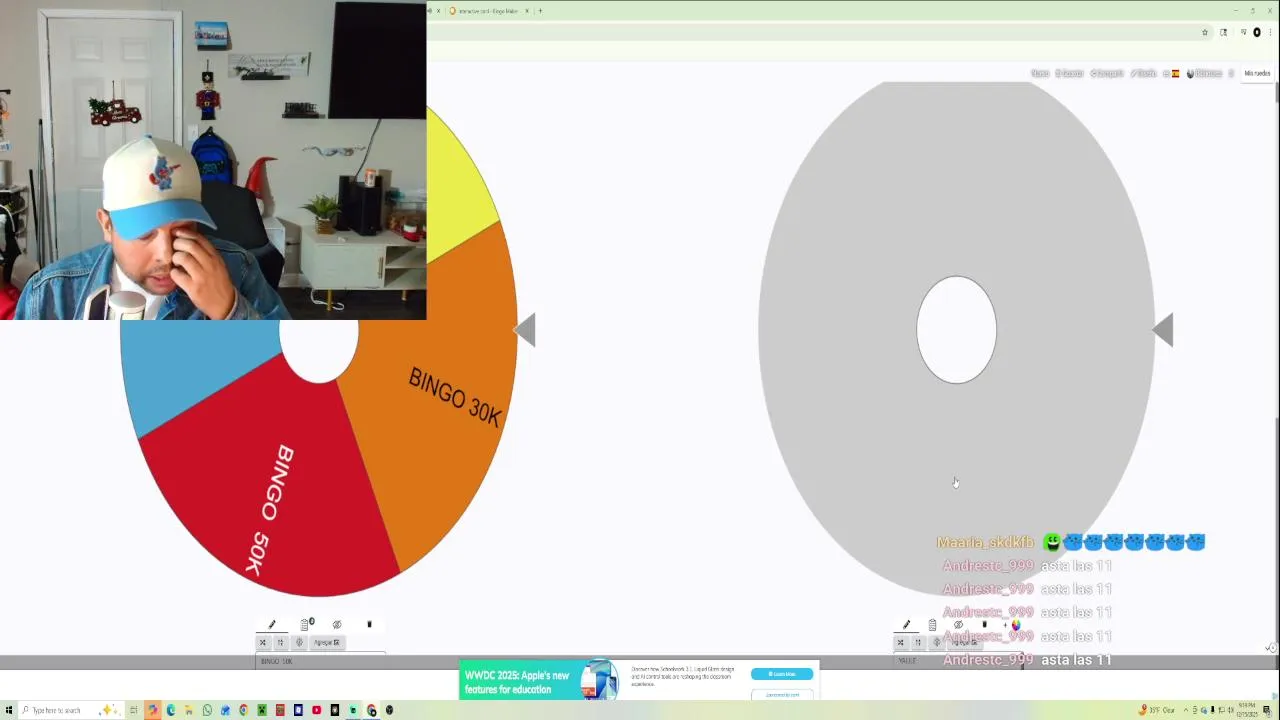Click trash icon under right wheel
The image size is (1280, 720).
coord(984,626)
